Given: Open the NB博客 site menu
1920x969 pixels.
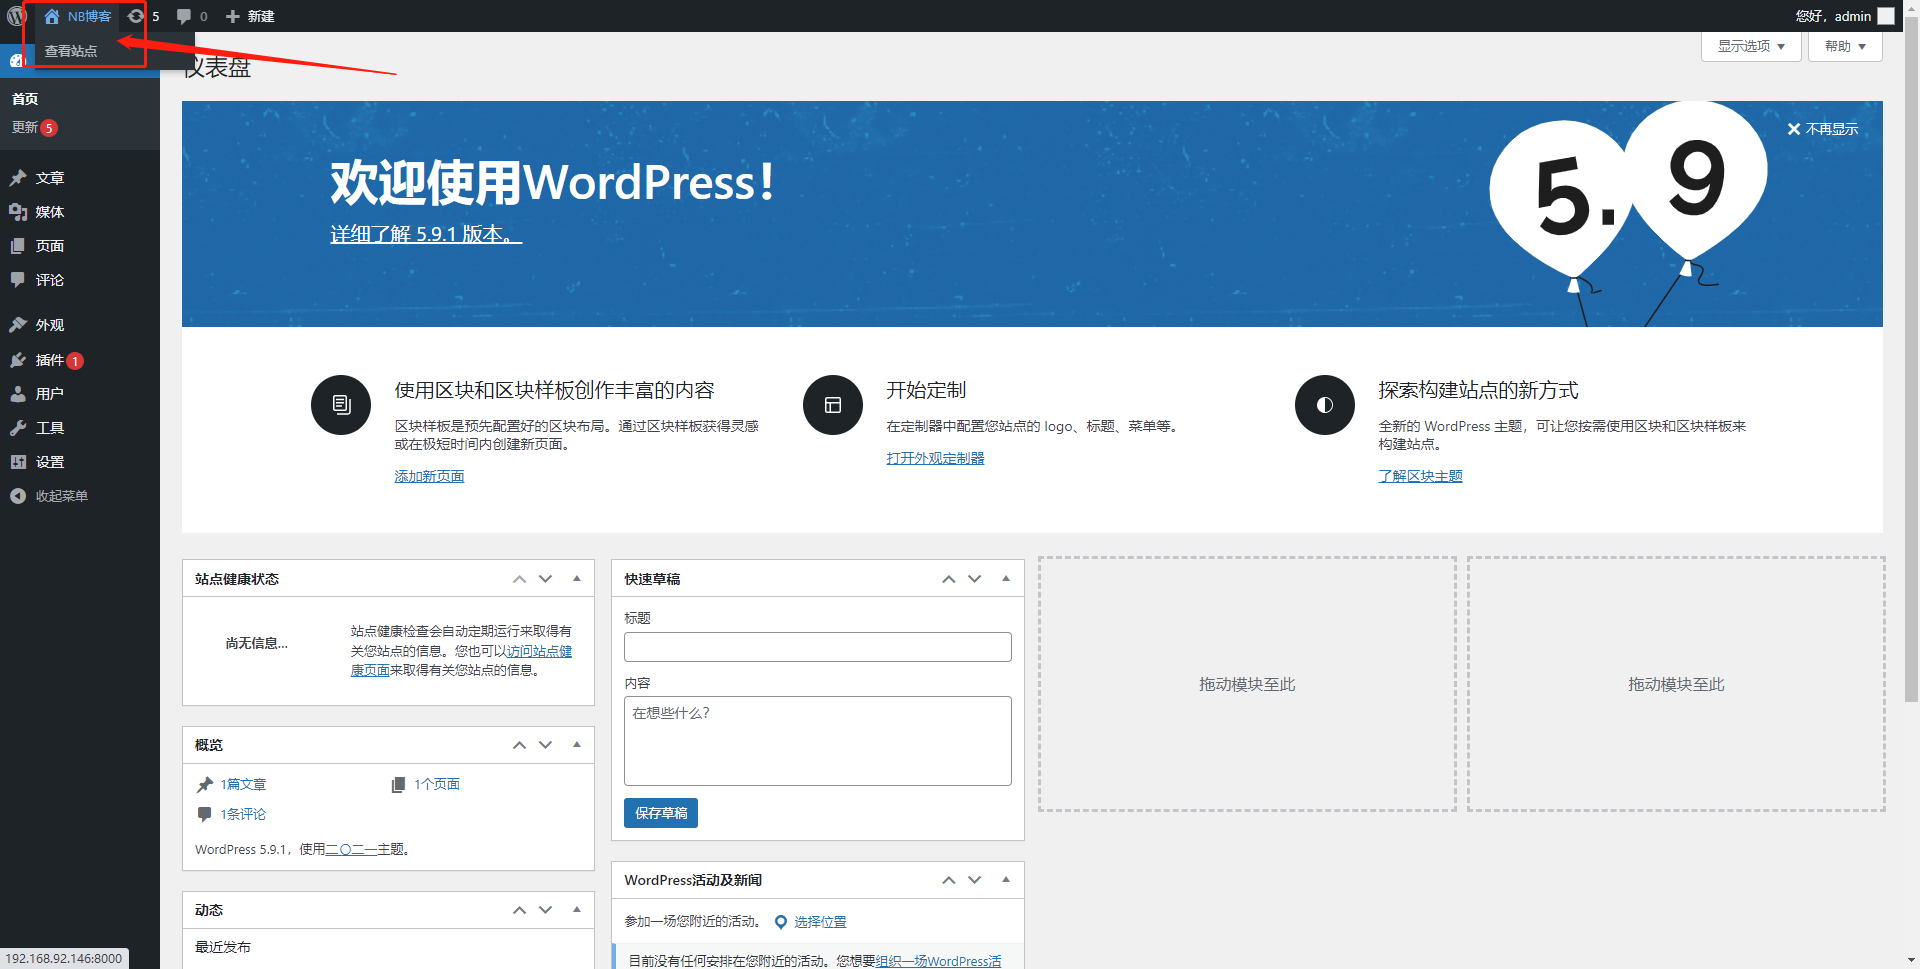Looking at the screenshot, I should pos(78,16).
